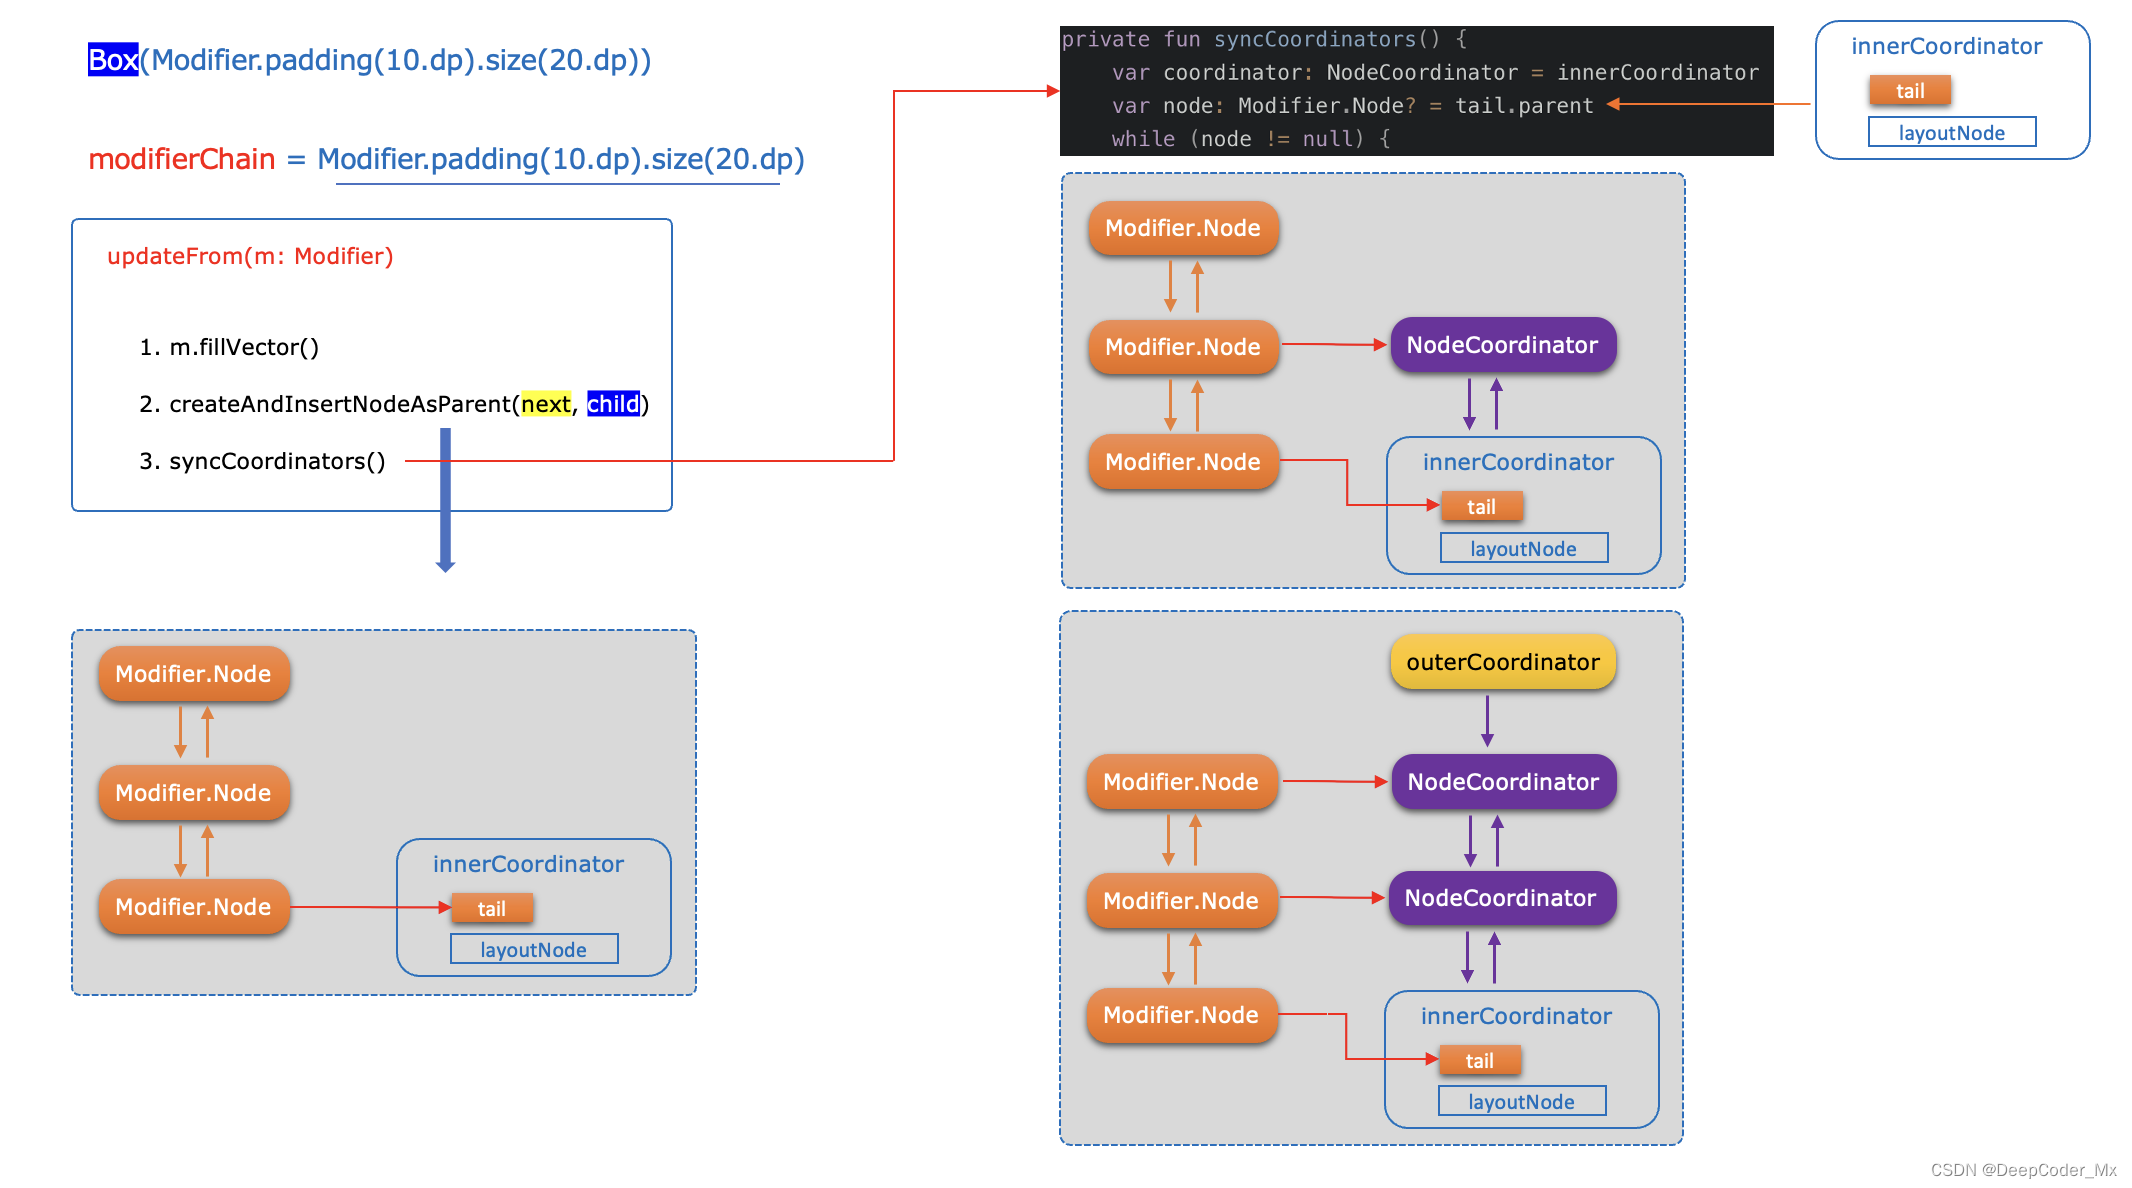Click the yellow-highlighted "next" parameter

[546, 404]
